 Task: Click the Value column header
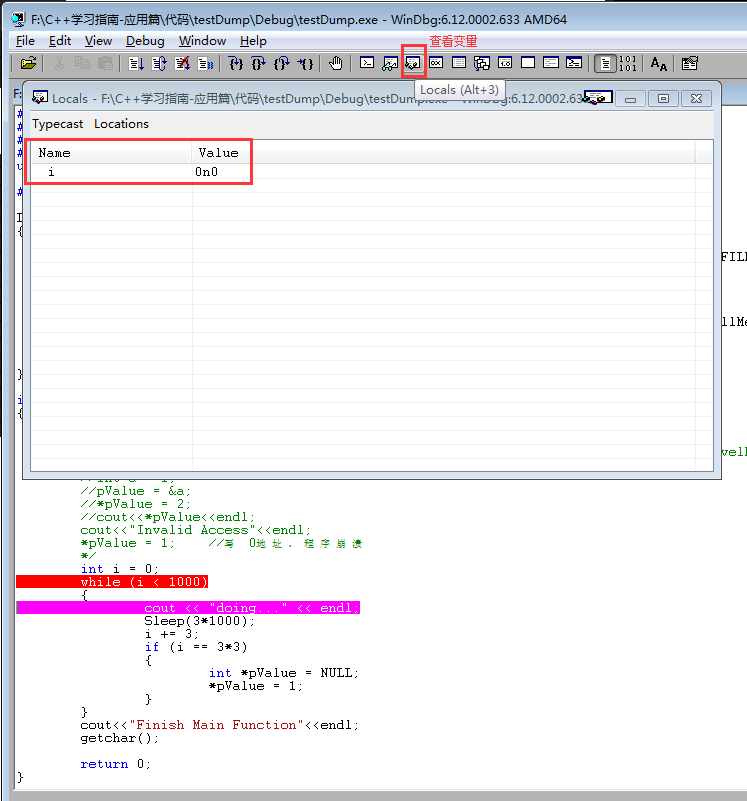click(x=443, y=153)
